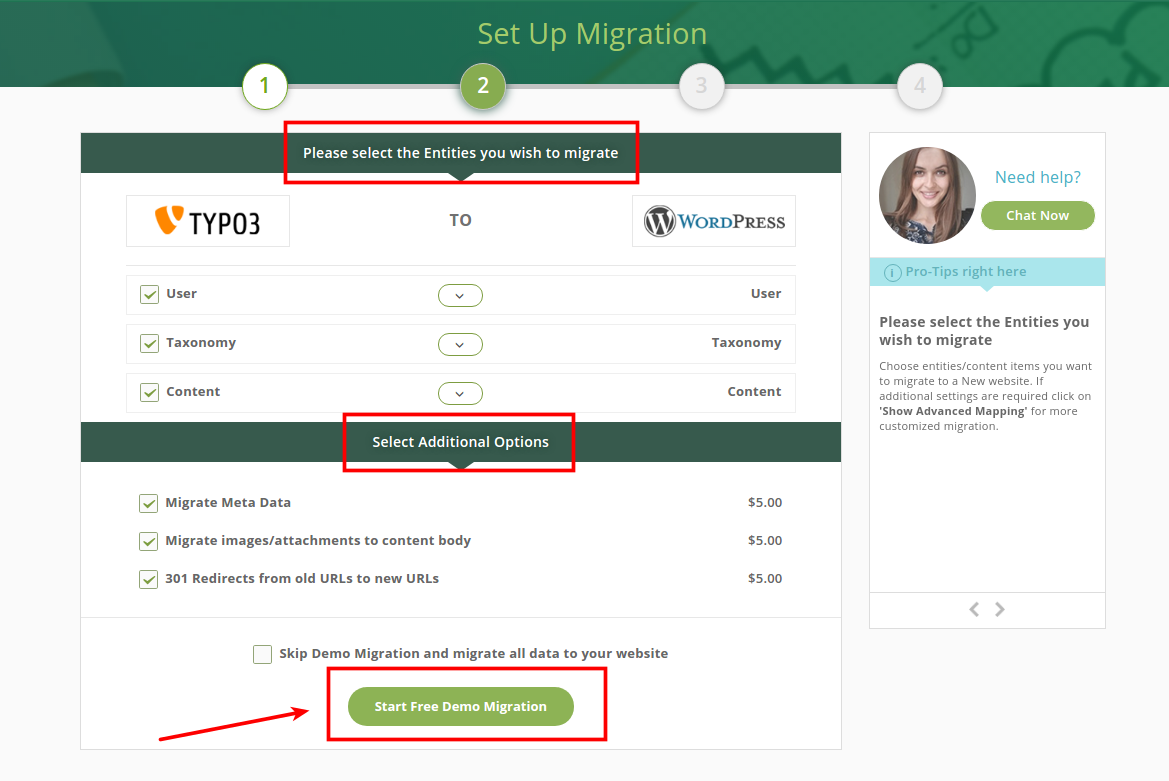Click the WordPress logo
Viewport: 1169px width, 781px height.
click(714, 221)
